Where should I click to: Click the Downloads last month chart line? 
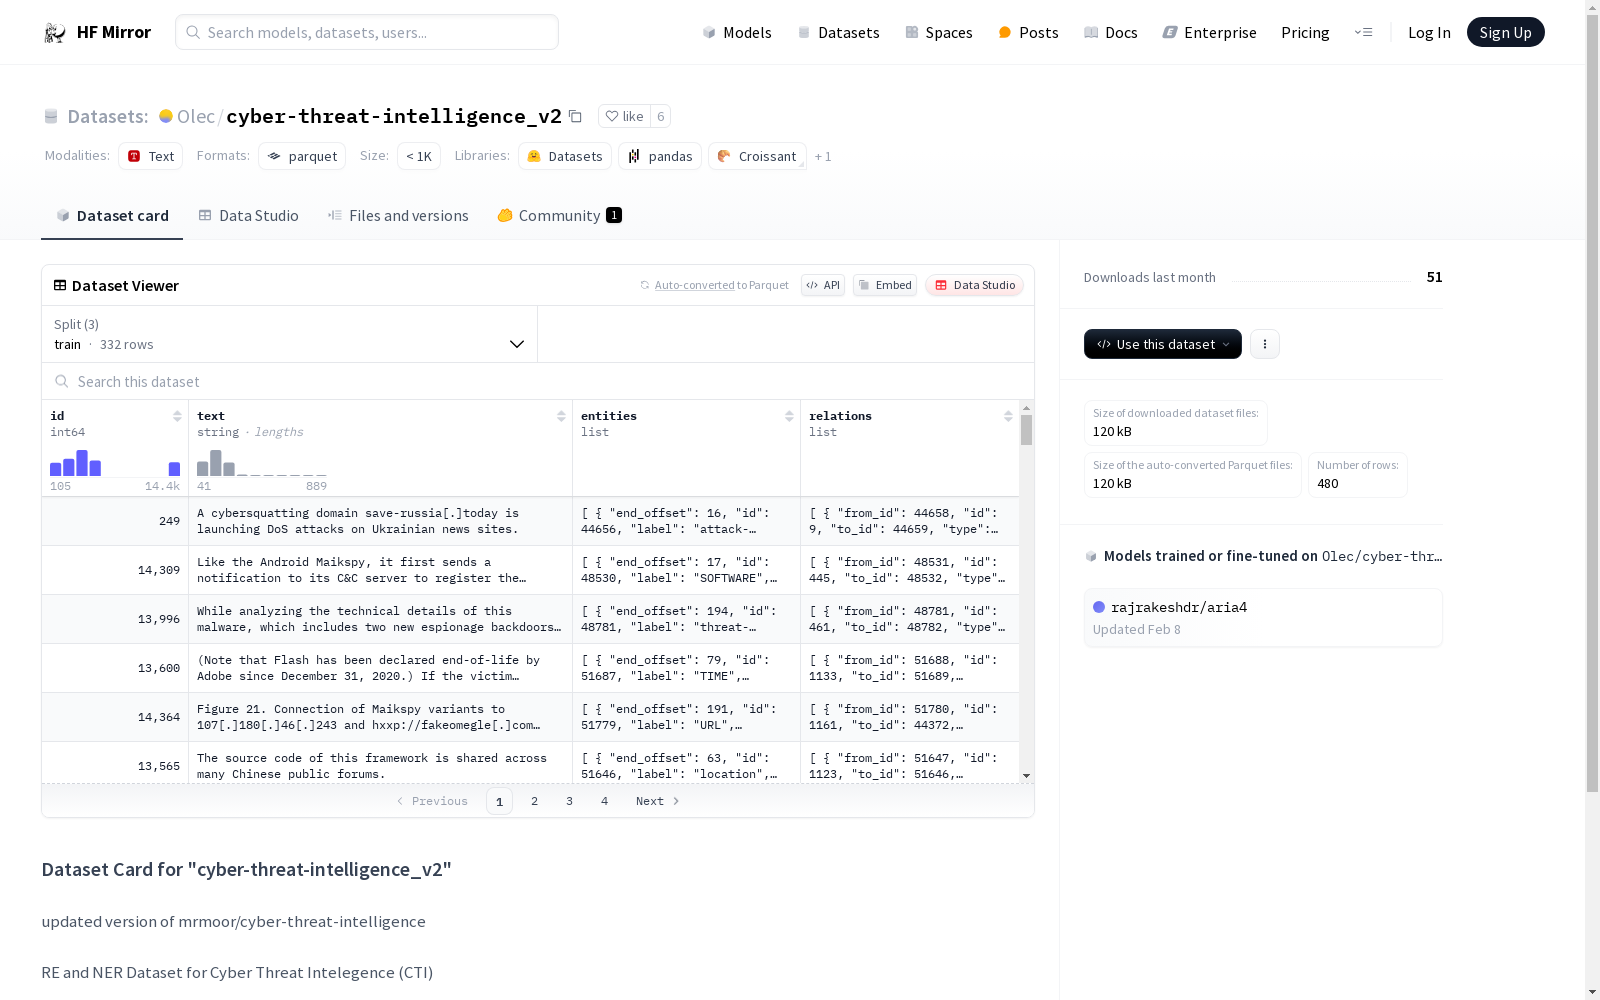click(1321, 280)
